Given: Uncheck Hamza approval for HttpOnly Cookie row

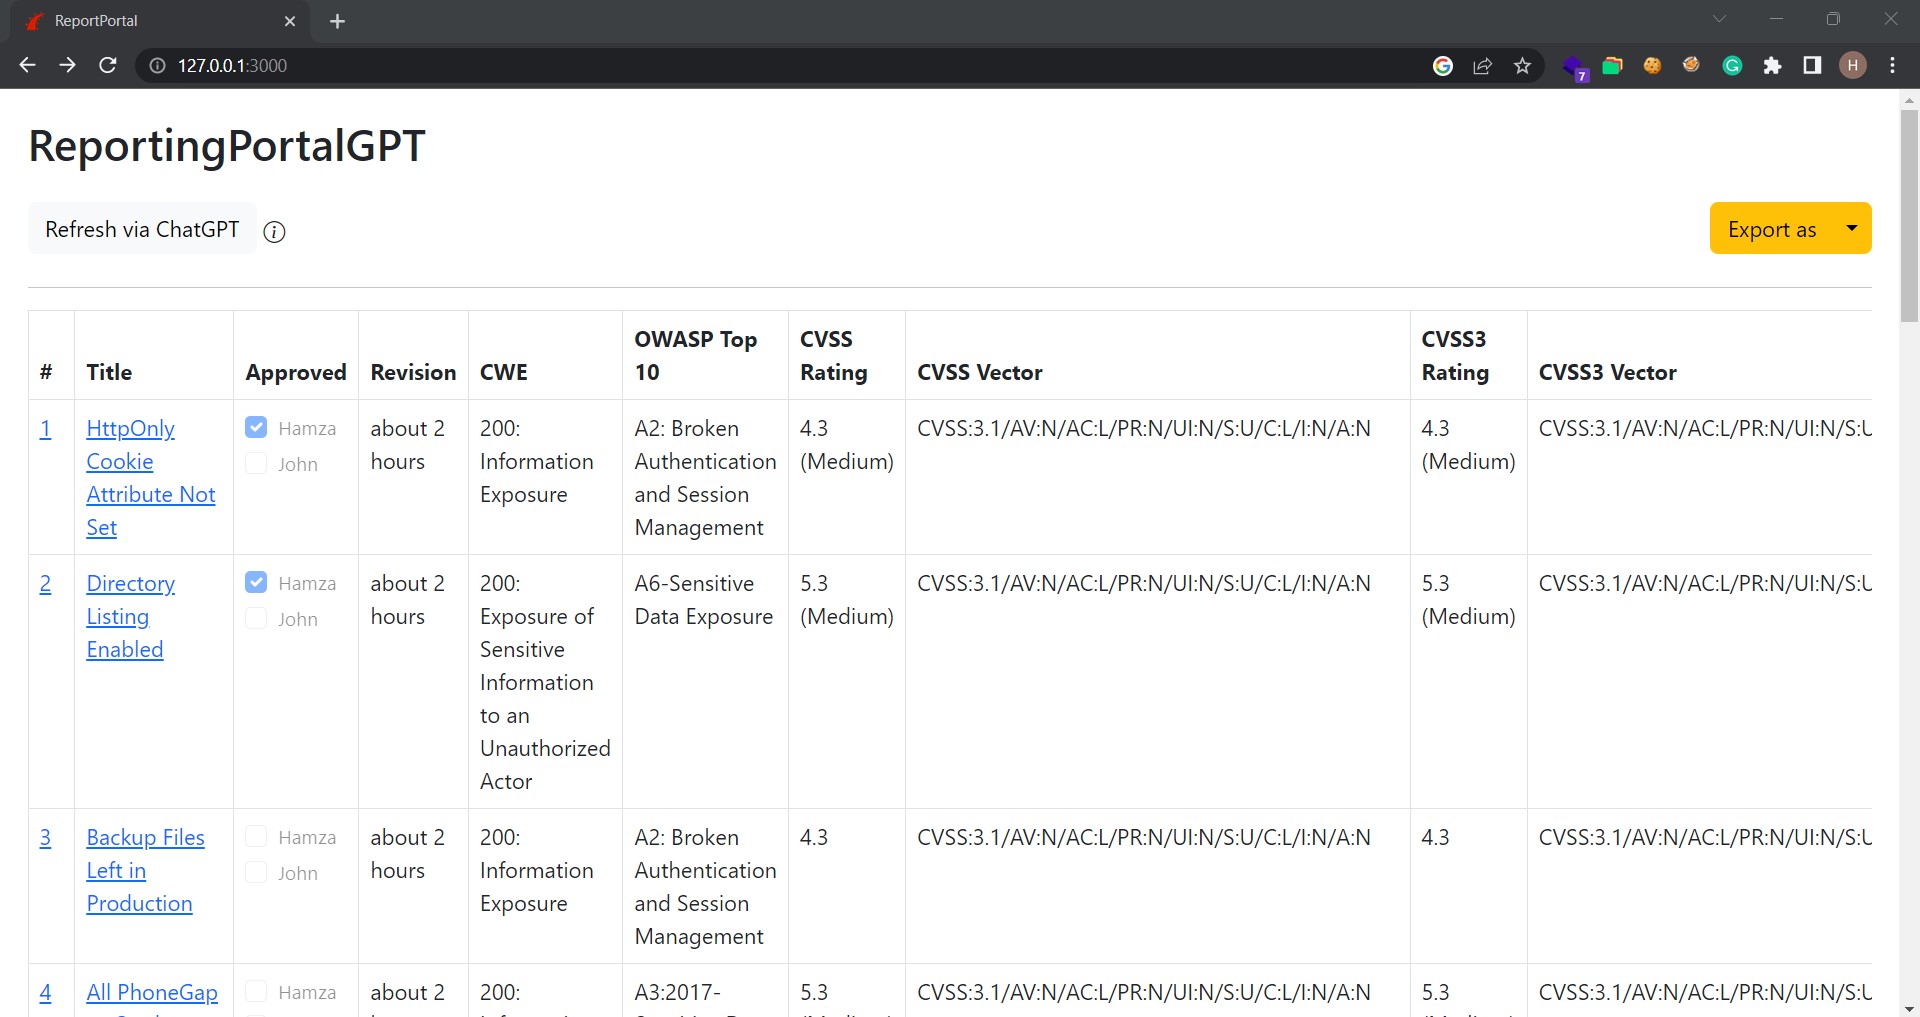Looking at the screenshot, I should click(256, 427).
